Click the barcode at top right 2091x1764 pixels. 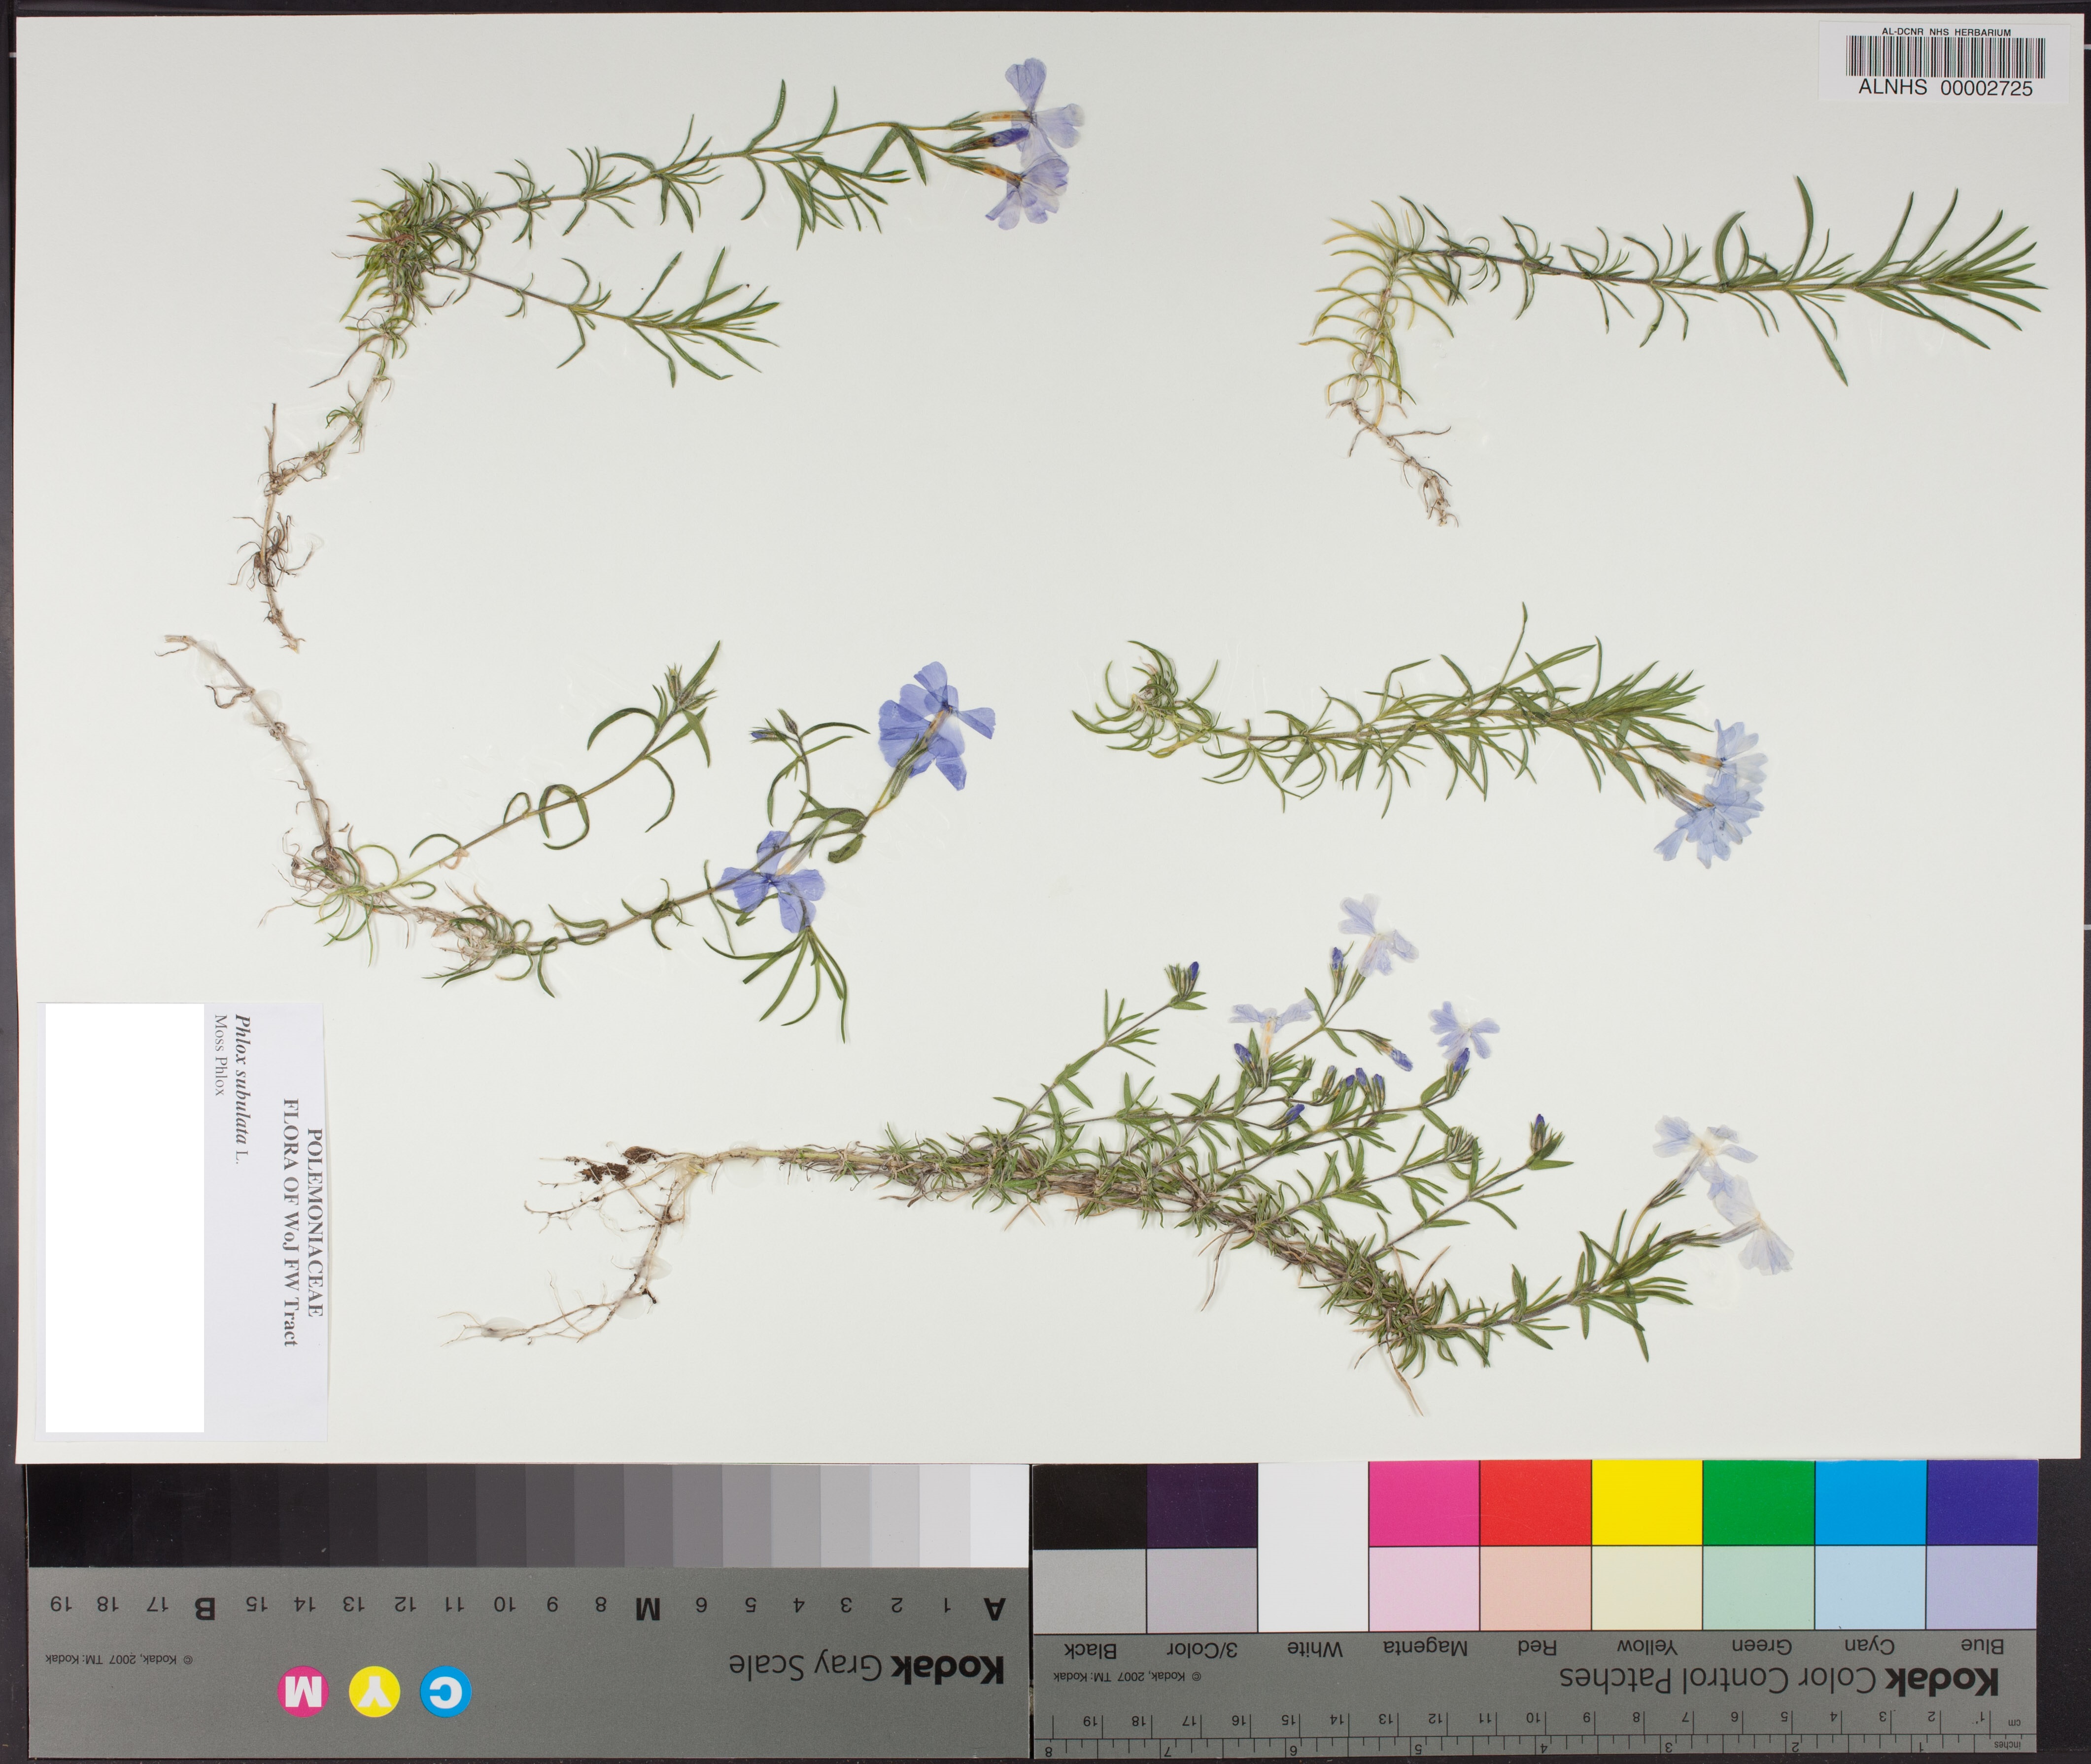click(x=1945, y=57)
